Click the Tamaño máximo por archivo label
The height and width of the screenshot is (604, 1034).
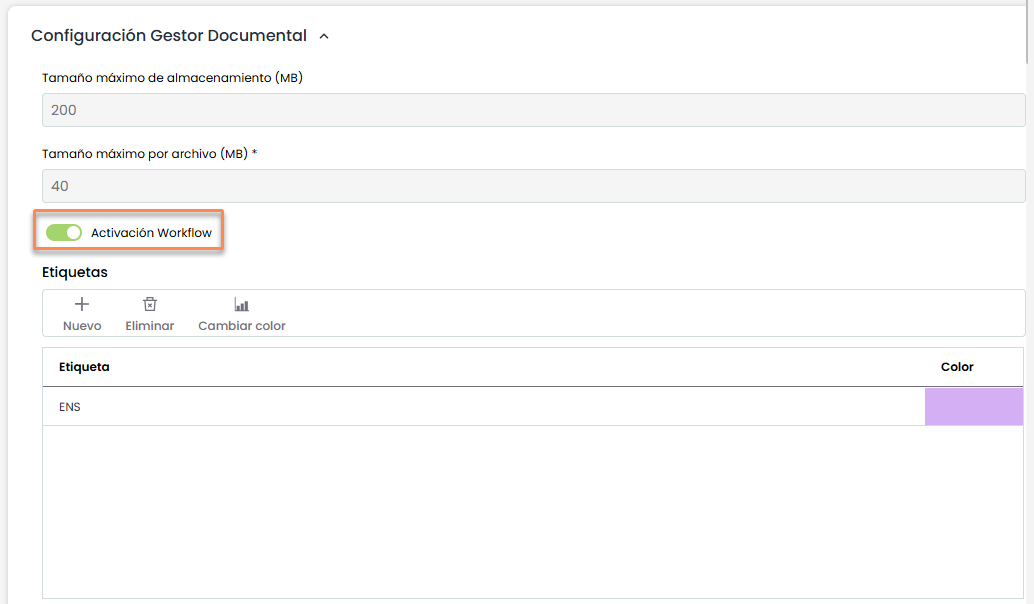[x=150, y=154]
